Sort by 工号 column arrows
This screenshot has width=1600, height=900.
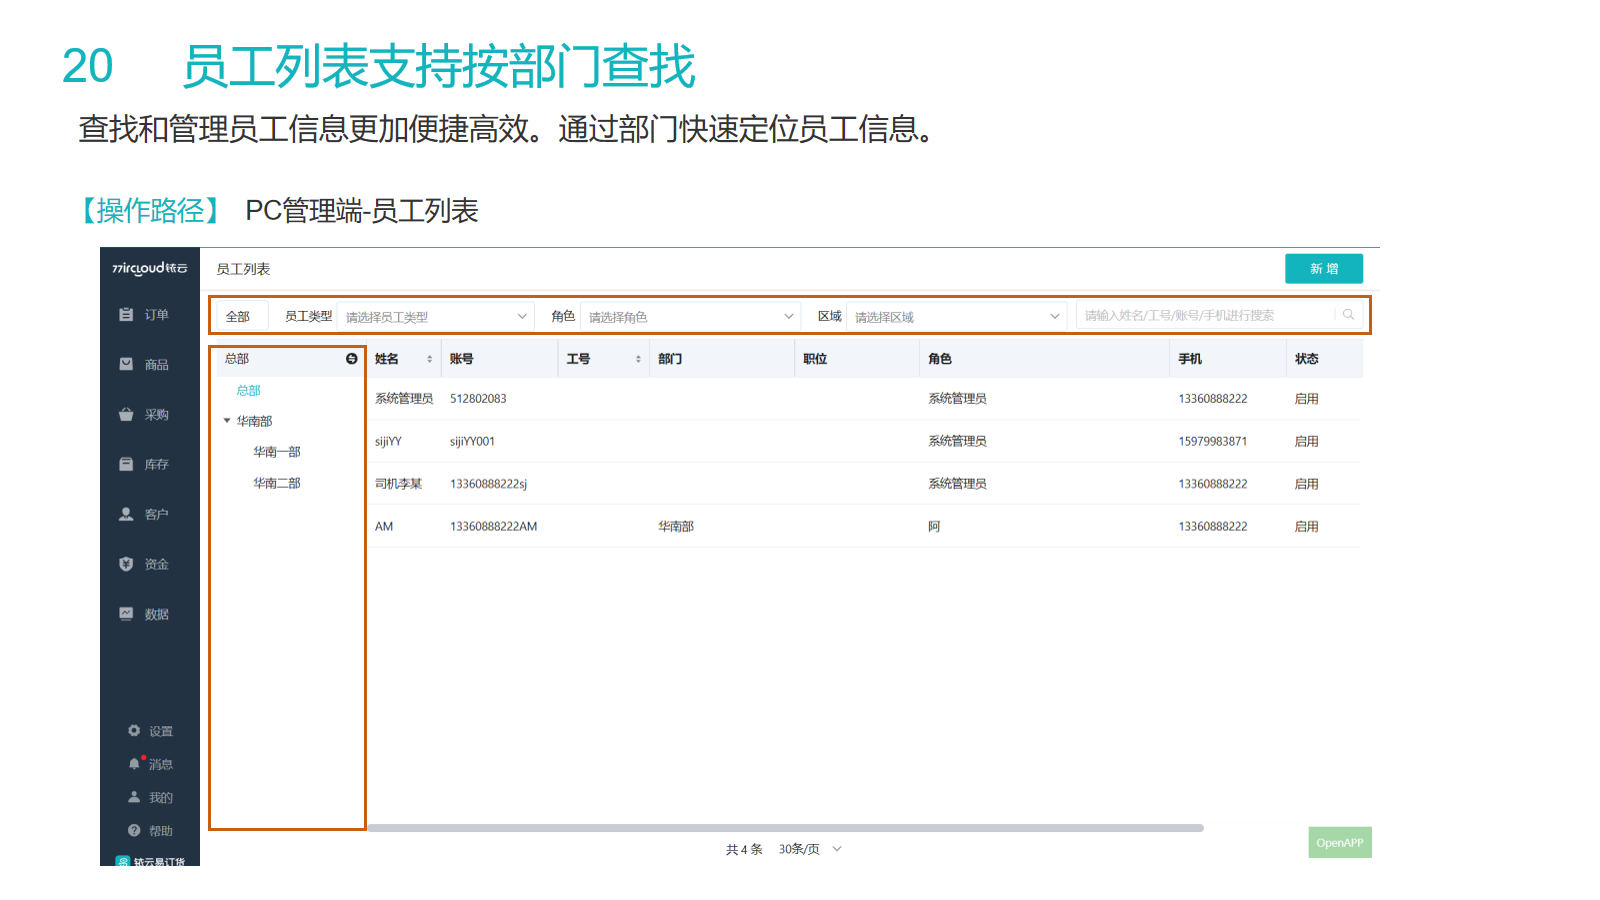(638, 359)
